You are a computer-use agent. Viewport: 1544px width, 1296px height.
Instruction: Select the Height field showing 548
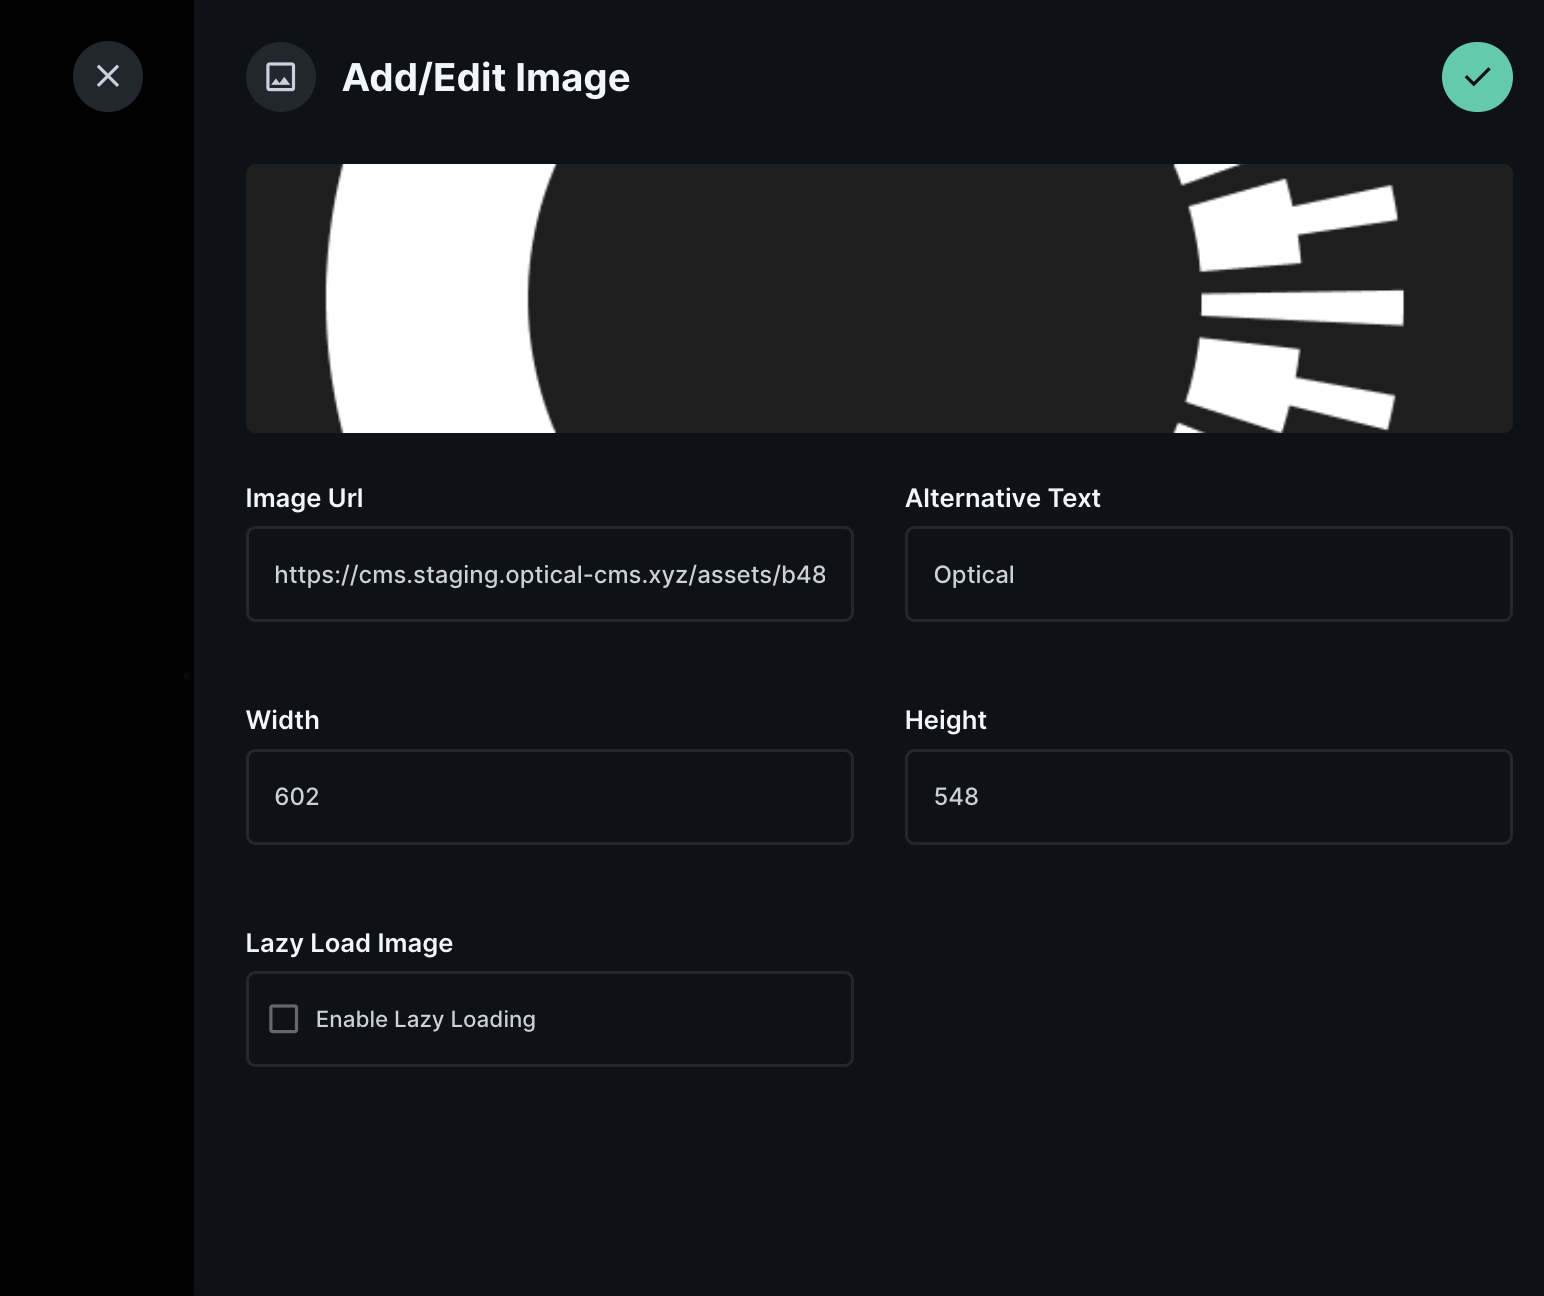(1208, 797)
